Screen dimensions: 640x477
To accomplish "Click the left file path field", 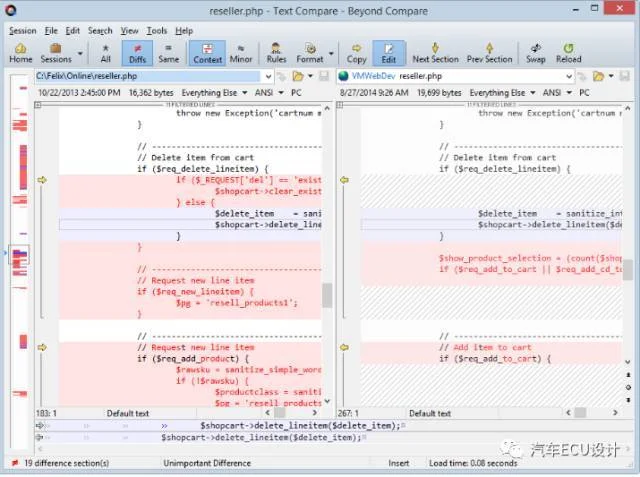I will pos(148,76).
